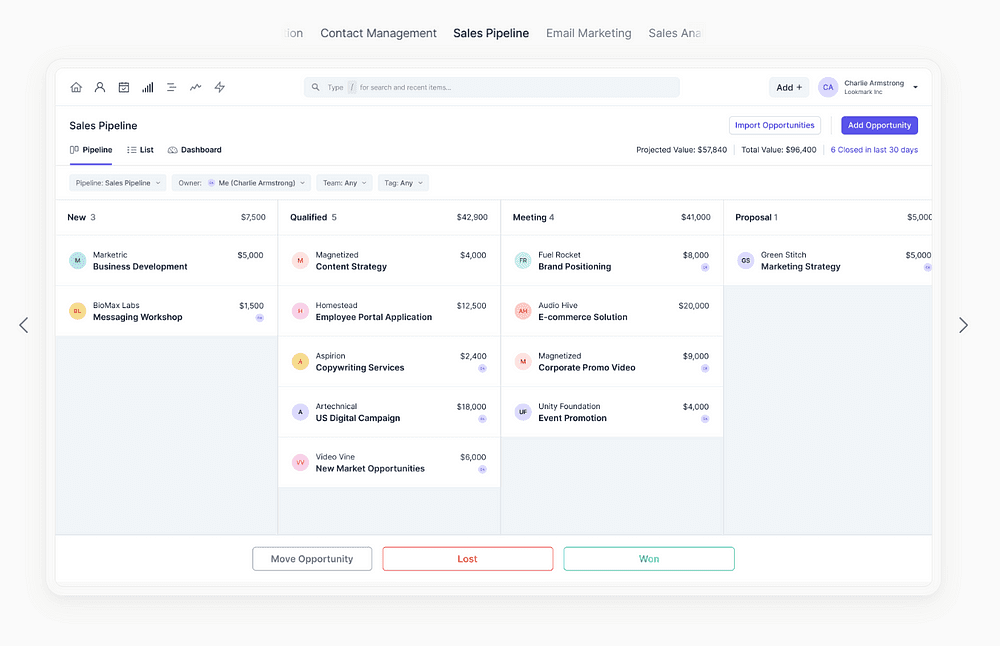The width and height of the screenshot is (1000, 646).
Task: Open the calendar tasks icon
Action: [x=124, y=87]
